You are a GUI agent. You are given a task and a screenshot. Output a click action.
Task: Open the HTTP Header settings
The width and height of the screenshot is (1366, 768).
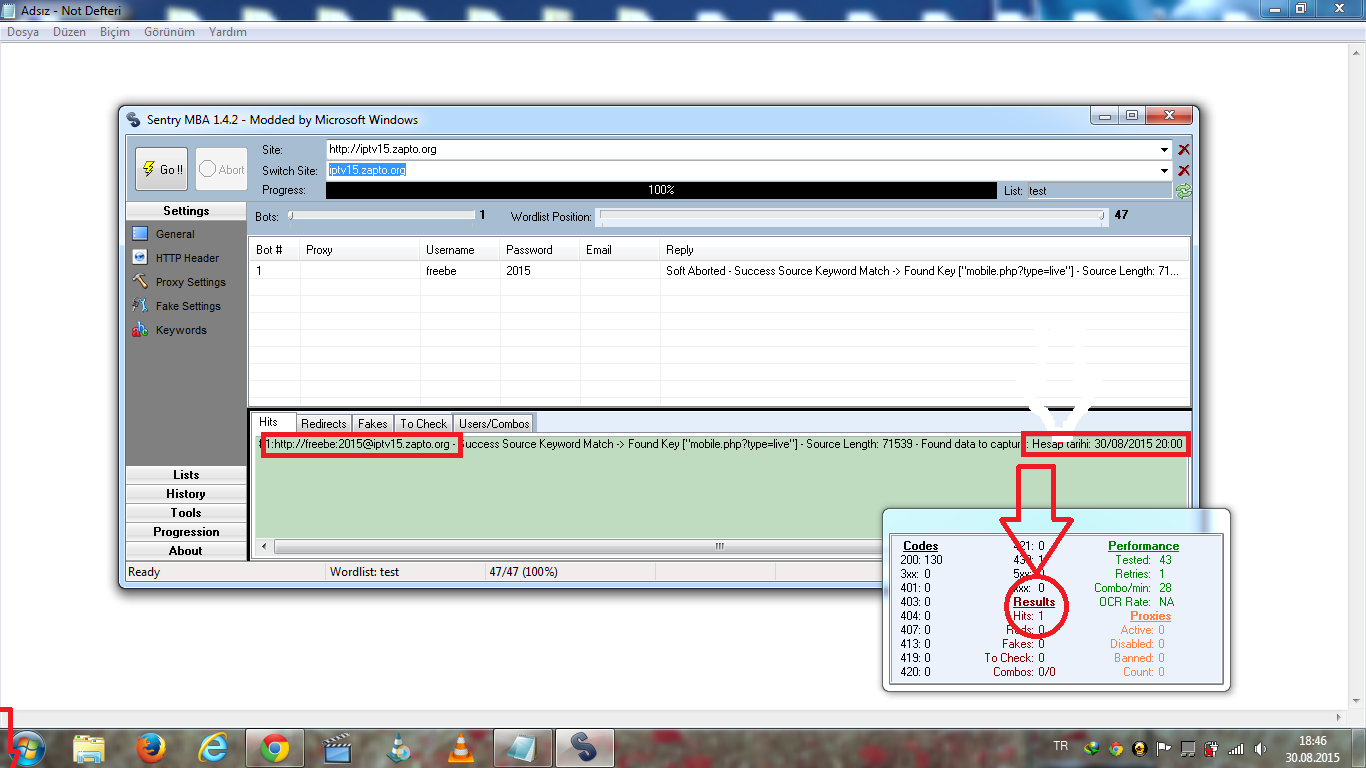tap(187, 258)
